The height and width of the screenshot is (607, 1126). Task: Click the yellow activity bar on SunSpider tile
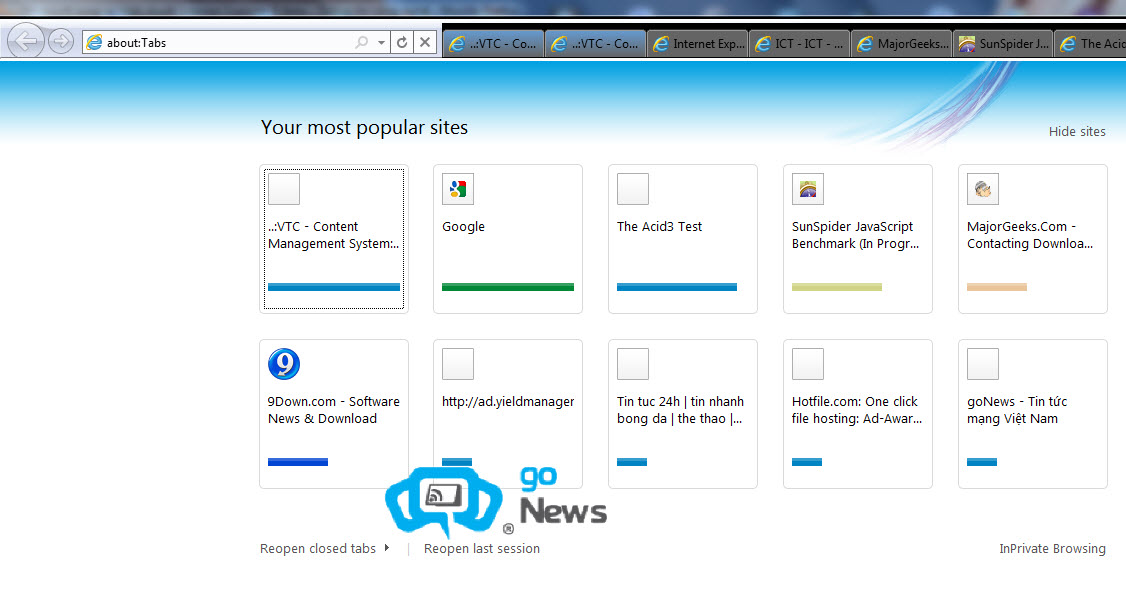point(837,287)
